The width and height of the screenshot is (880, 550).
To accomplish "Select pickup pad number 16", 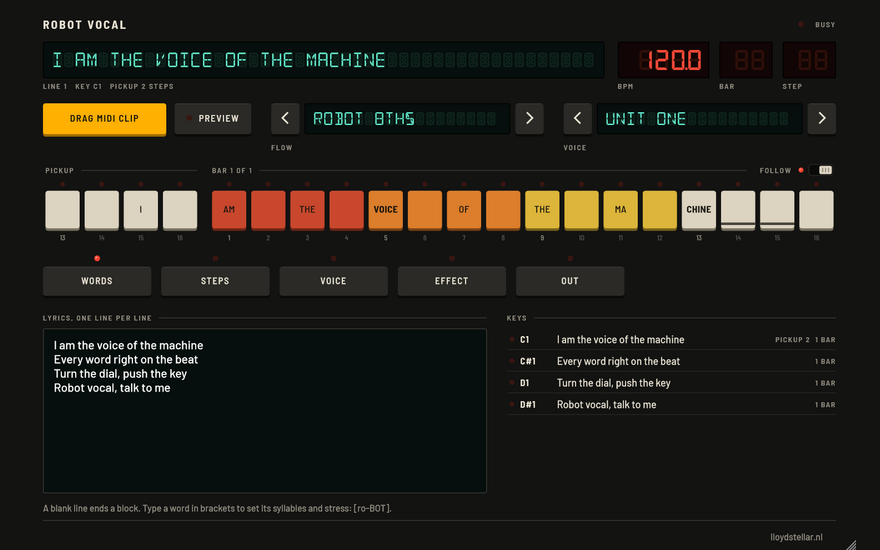I will (180, 210).
